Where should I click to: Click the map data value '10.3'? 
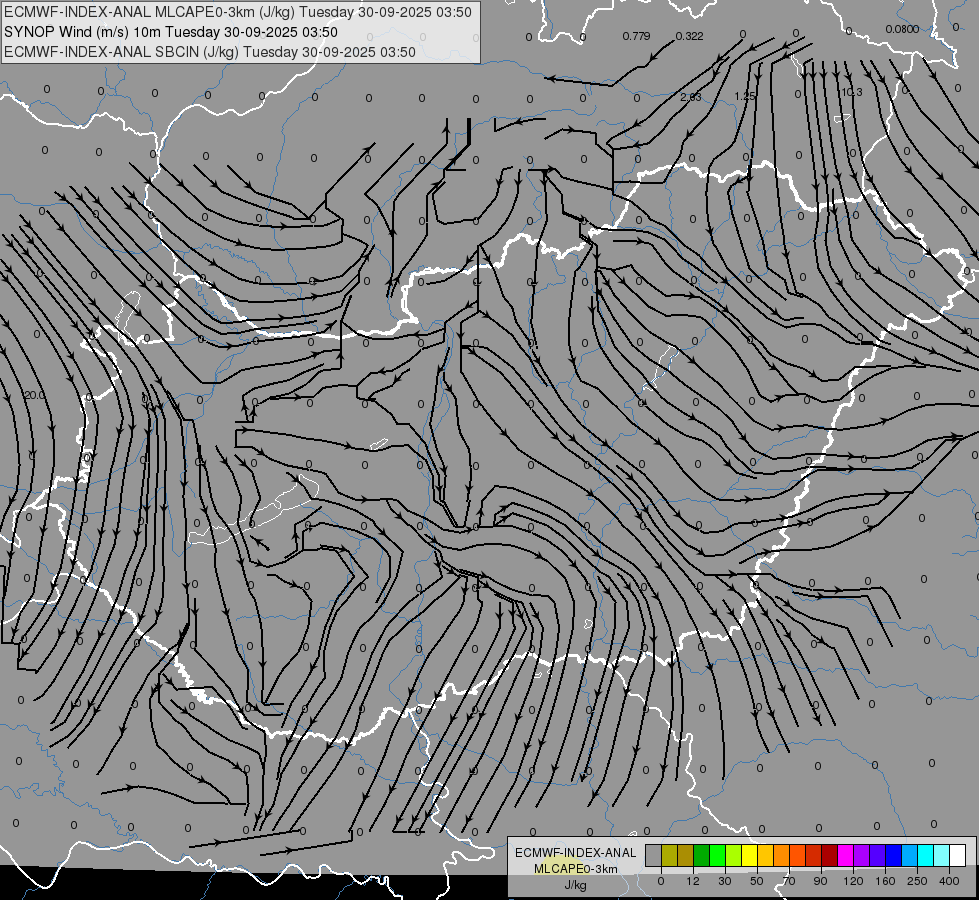852,92
